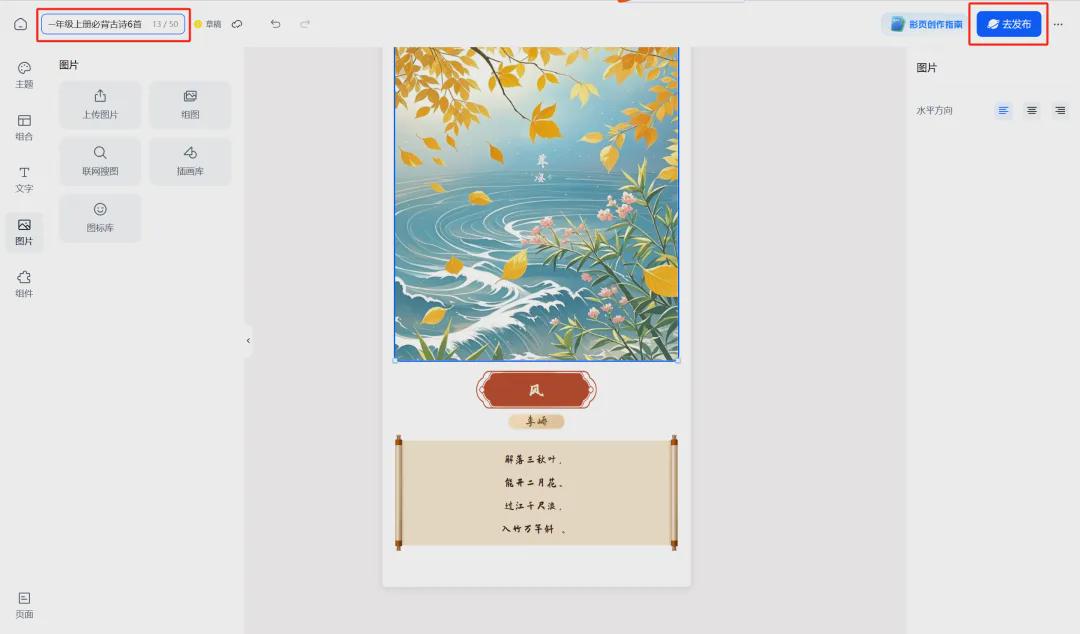Click the 去发布 publish button
This screenshot has width=1080, height=634.
1008,23
